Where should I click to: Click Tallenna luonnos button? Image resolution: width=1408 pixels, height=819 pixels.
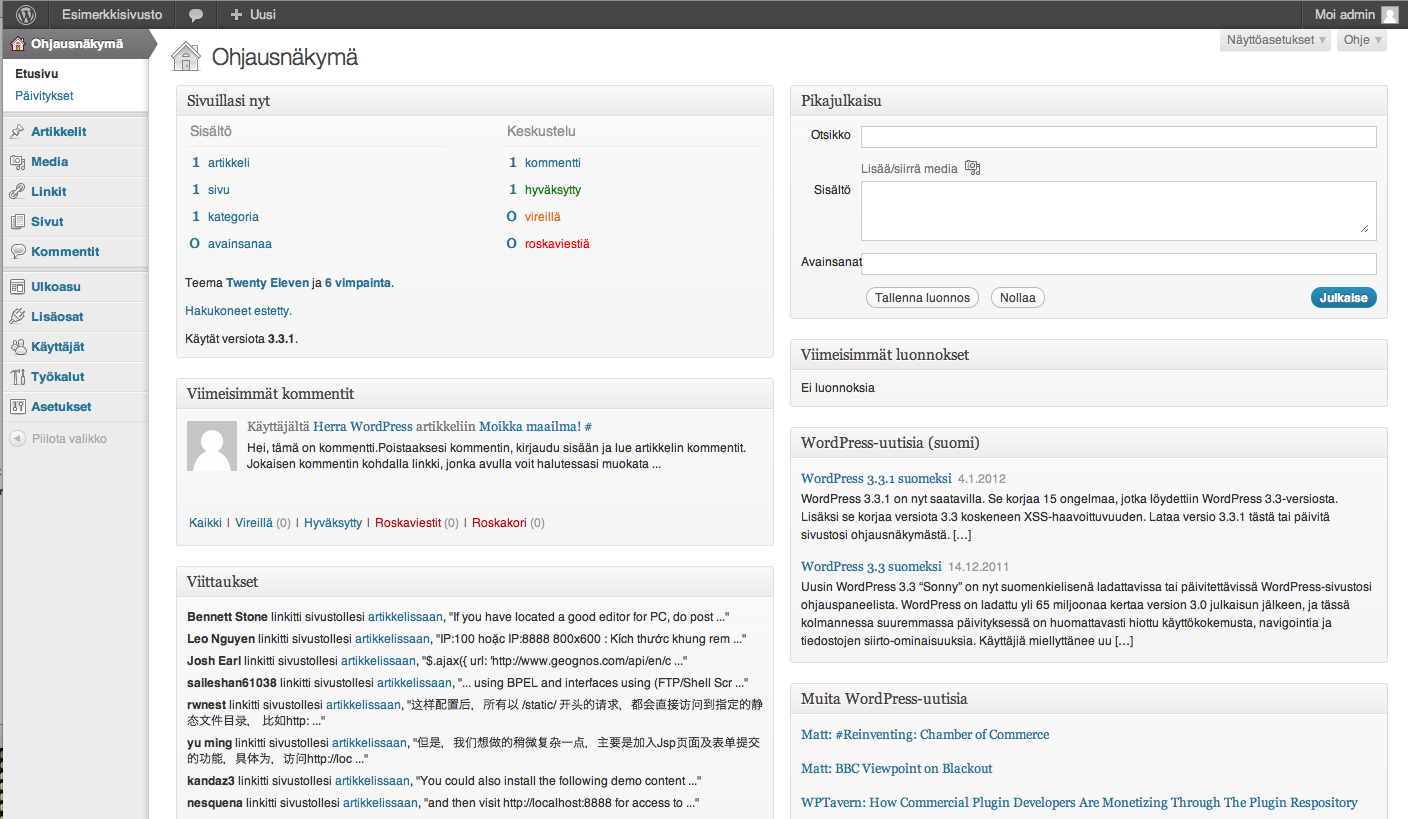point(922,297)
